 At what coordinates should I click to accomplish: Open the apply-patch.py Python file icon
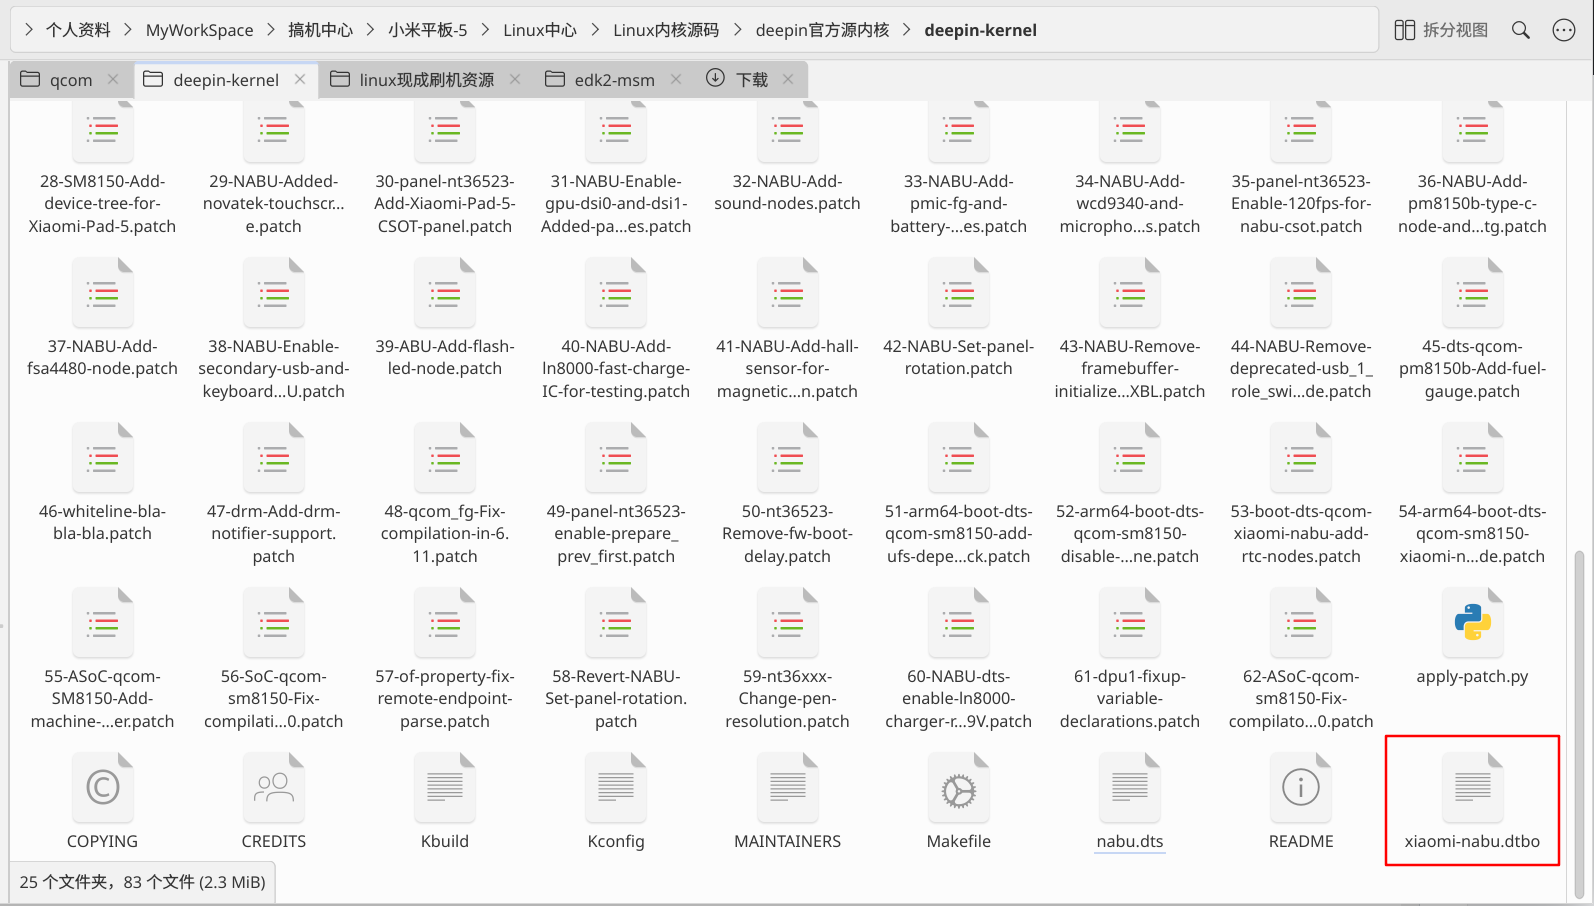1472,622
